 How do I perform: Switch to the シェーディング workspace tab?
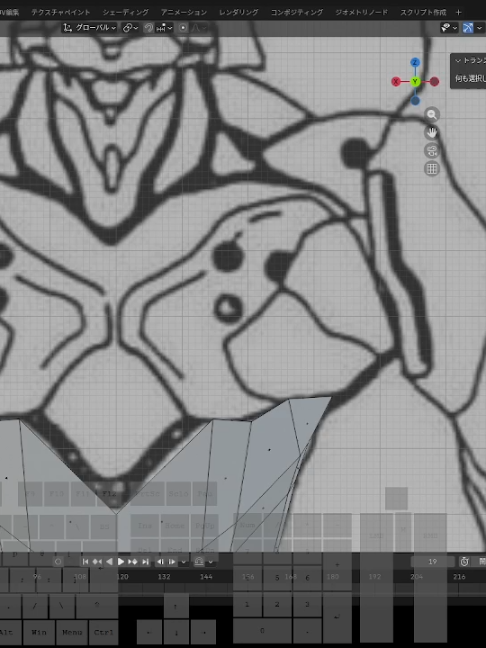[x=126, y=12]
